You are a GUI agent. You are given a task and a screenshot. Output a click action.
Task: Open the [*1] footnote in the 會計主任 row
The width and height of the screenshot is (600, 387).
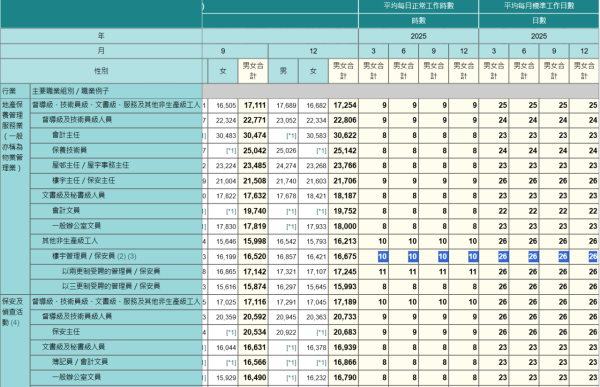click(291, 136)
